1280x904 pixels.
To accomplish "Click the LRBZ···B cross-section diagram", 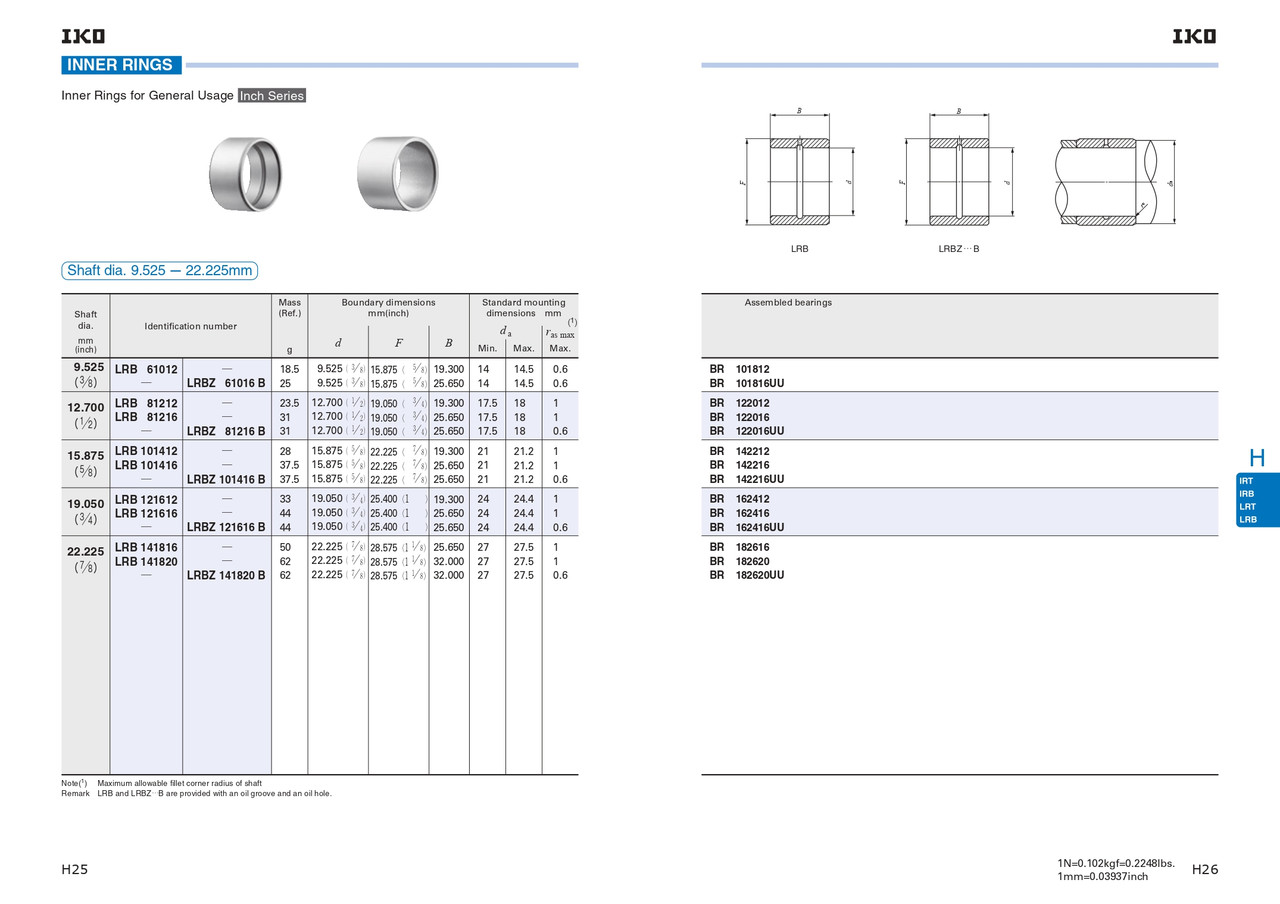I will [x=959, y=169].
